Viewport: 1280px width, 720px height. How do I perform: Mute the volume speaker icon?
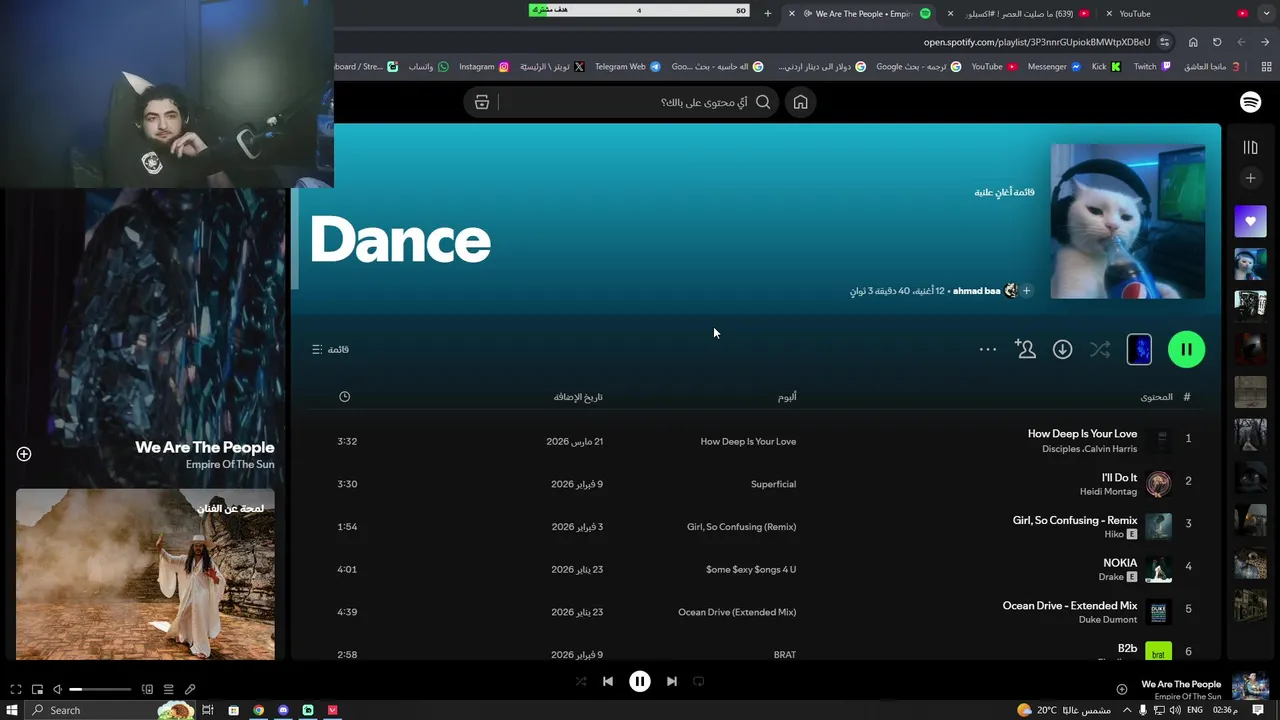[57, 689]
